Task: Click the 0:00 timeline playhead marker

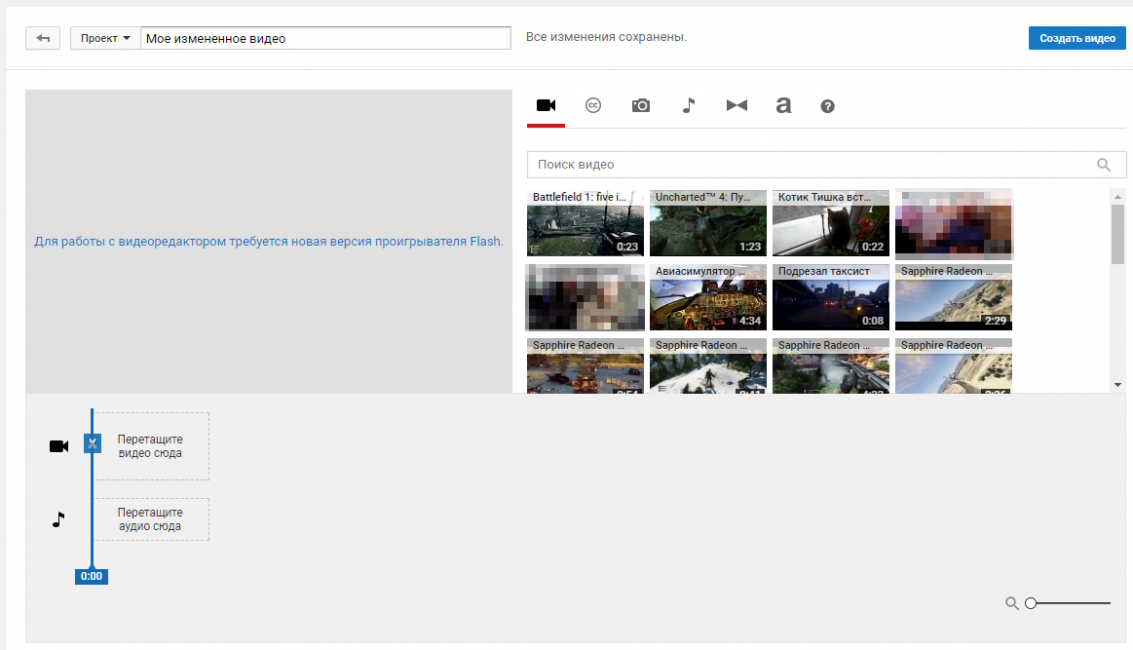Action: pos(91,576)
